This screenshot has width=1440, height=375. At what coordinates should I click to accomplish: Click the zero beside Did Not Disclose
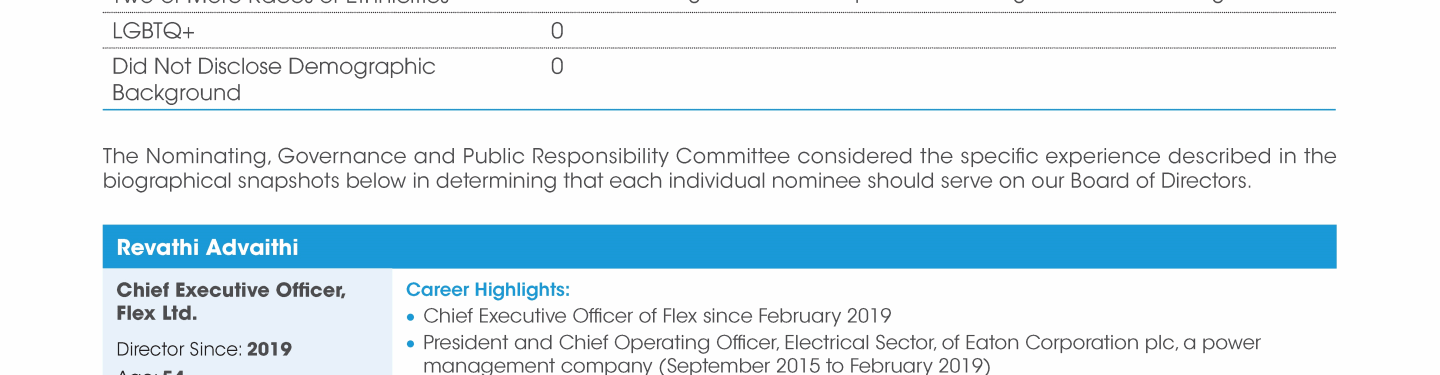(x=557, y=66)
